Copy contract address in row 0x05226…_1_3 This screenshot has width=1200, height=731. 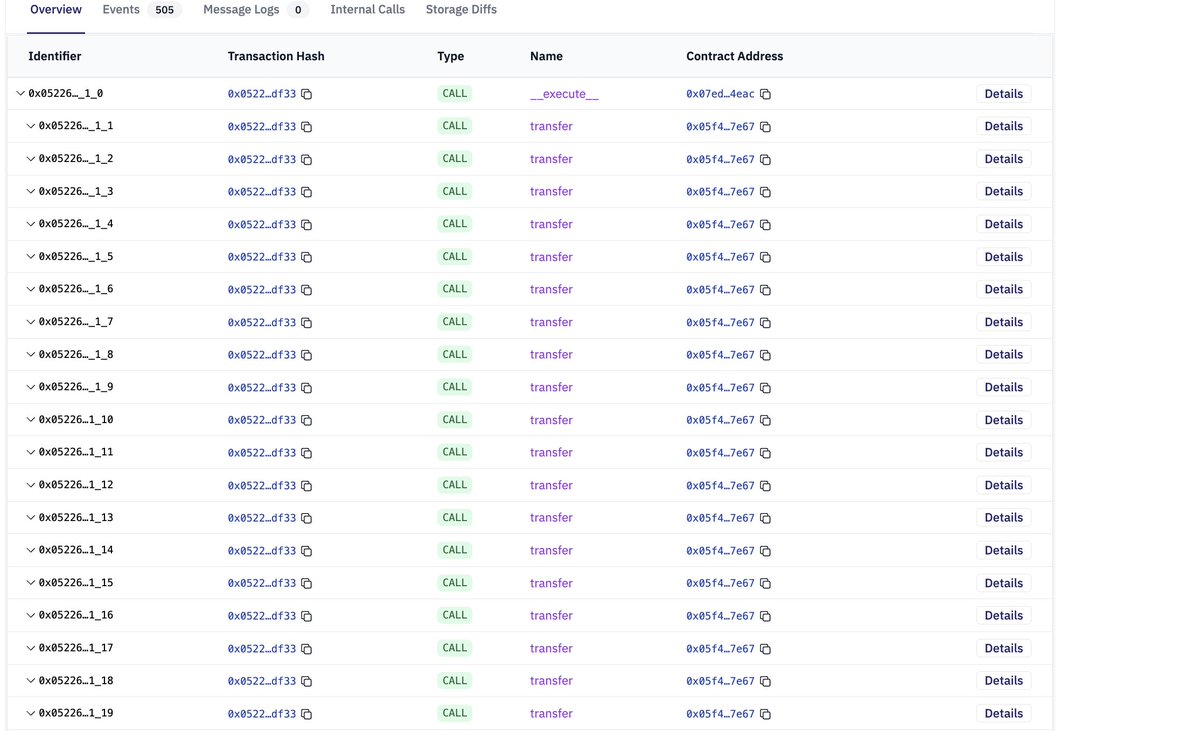point(765,192)
